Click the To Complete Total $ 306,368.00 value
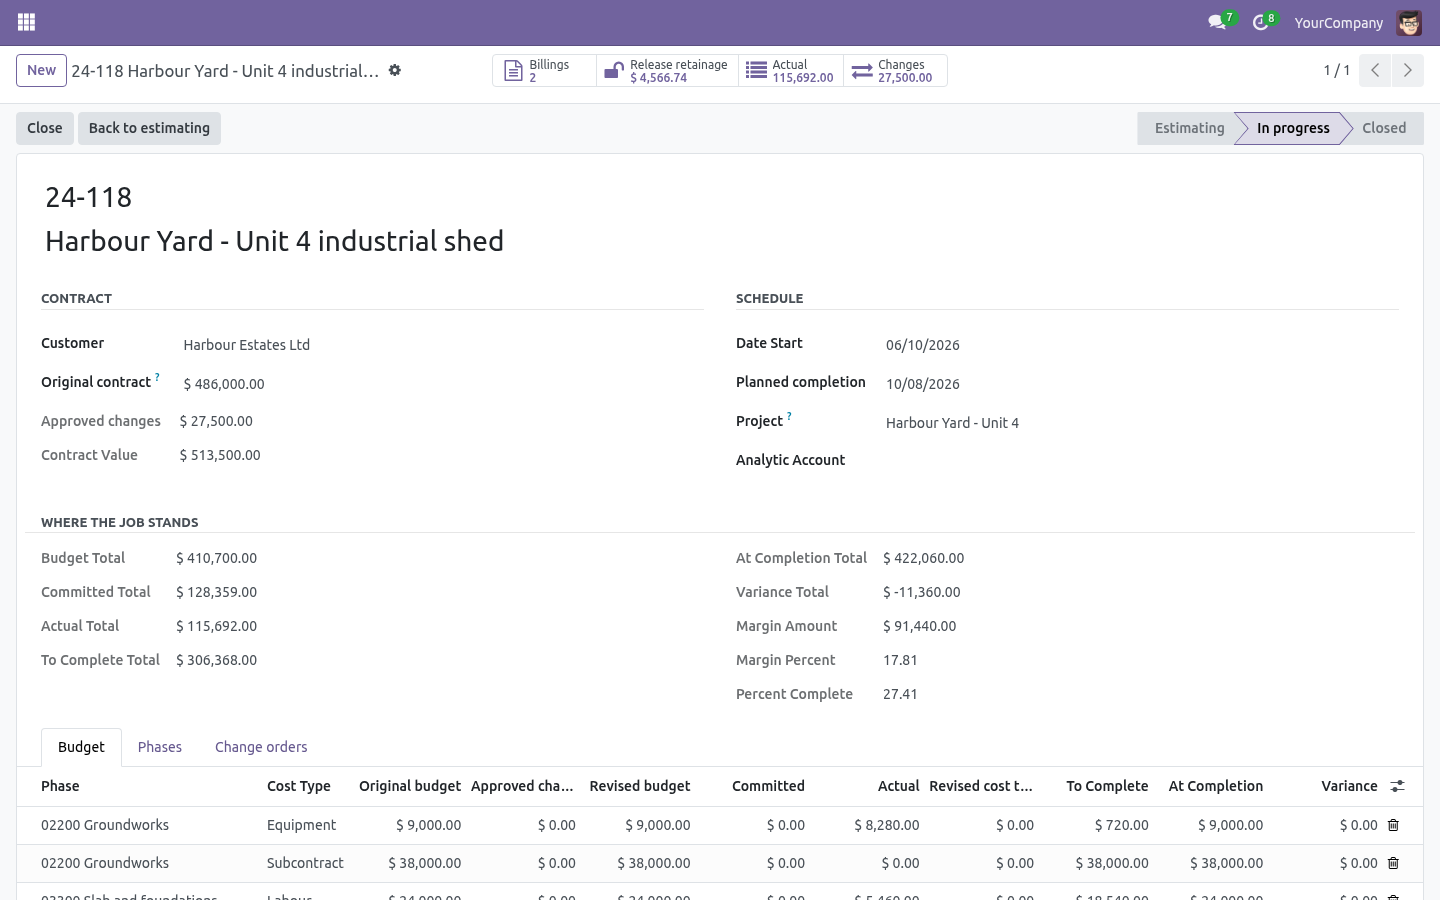Viewport: 1440px width, 900px height. point(216,660)
